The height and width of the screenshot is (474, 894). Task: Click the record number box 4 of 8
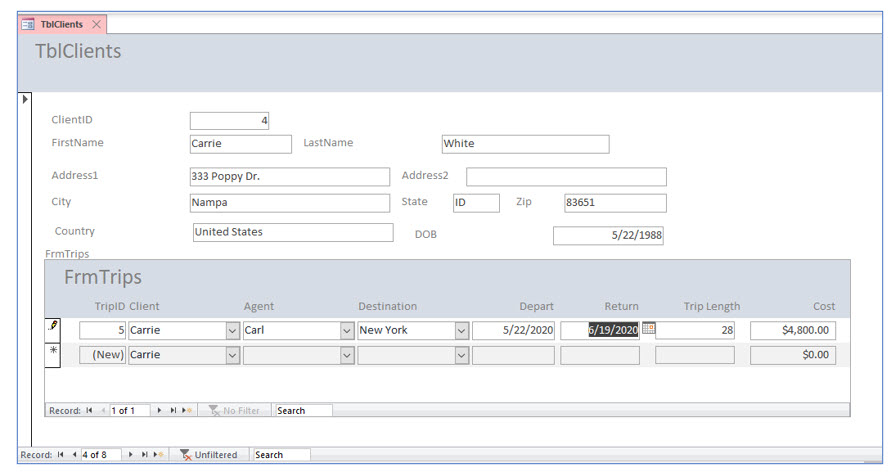coord(101,455)
